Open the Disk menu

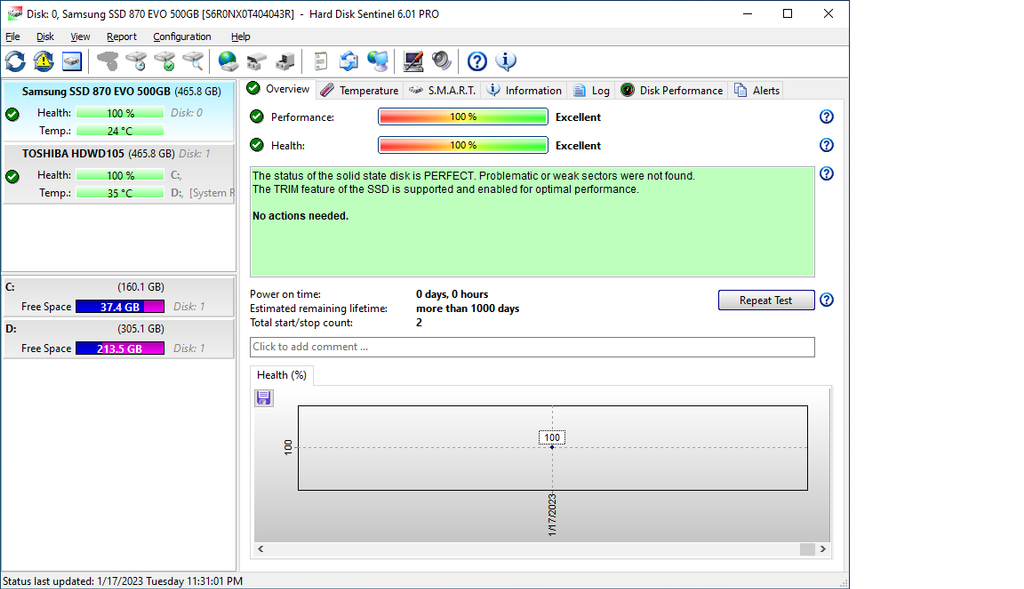coord(45,37)
